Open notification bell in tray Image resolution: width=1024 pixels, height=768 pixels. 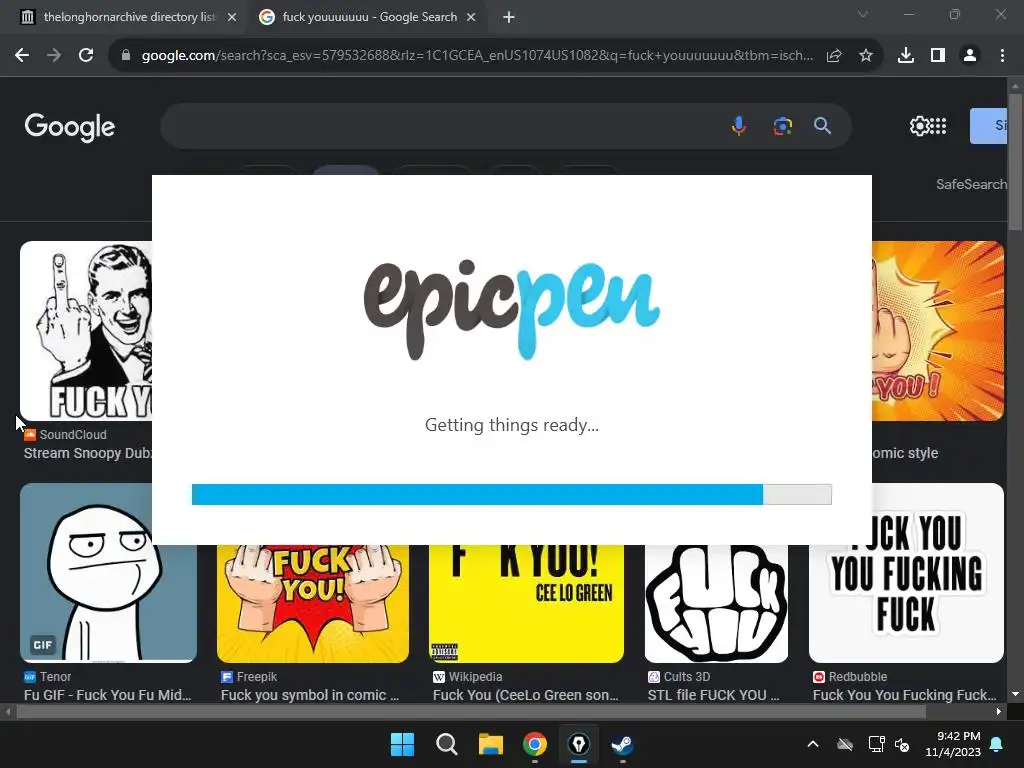click(997, 744)
